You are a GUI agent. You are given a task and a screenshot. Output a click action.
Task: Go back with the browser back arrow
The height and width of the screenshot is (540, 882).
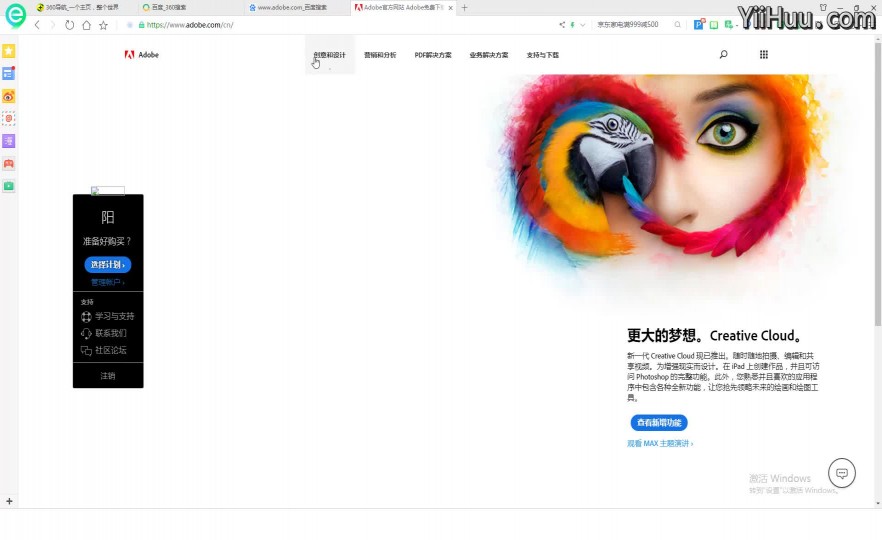(x=37, y=25)
